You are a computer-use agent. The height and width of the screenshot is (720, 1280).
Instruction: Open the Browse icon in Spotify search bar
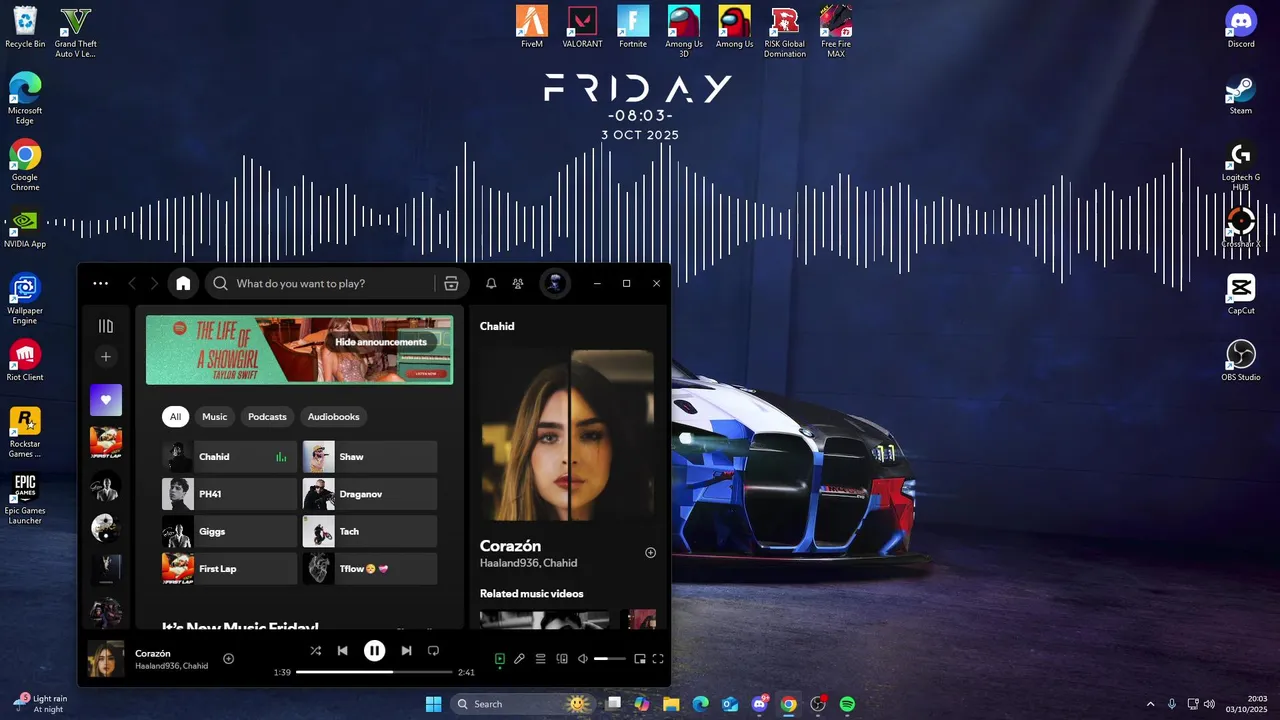451,284
